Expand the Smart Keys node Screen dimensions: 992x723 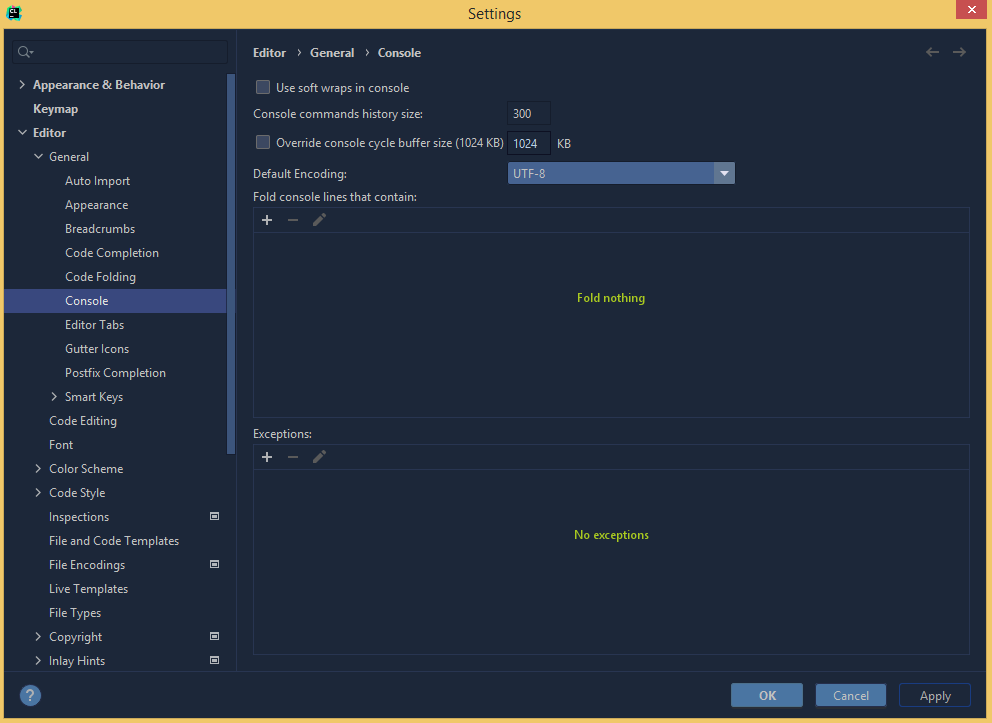pyautogui.click(x=54, y=397)
